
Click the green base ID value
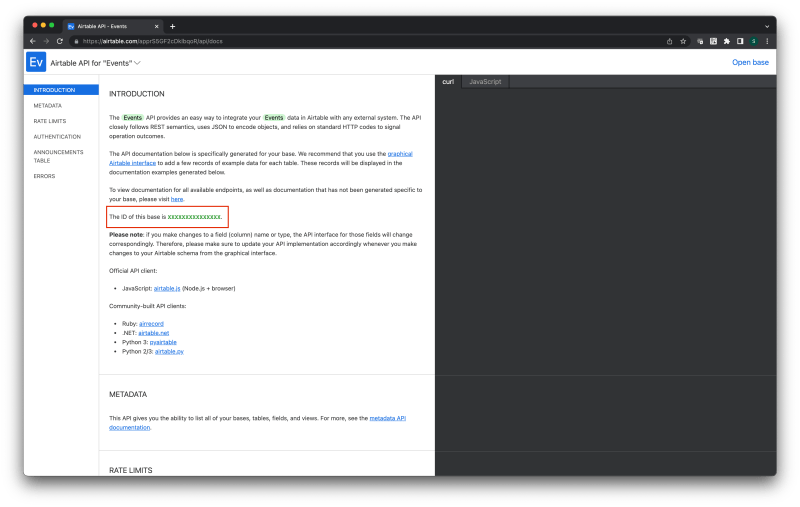[194, 217]
